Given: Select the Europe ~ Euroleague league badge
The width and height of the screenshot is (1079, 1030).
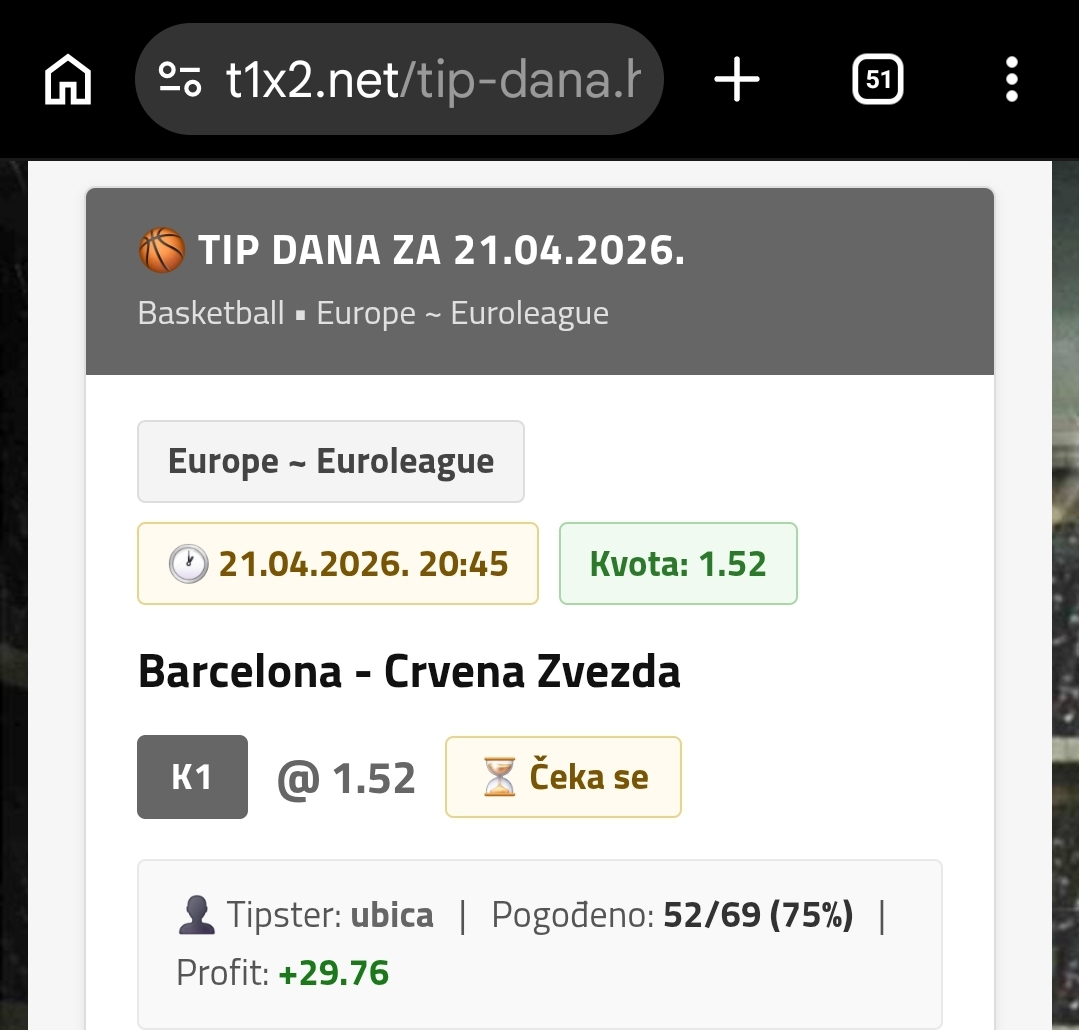Looking at the screenshot, I should 330,462.
